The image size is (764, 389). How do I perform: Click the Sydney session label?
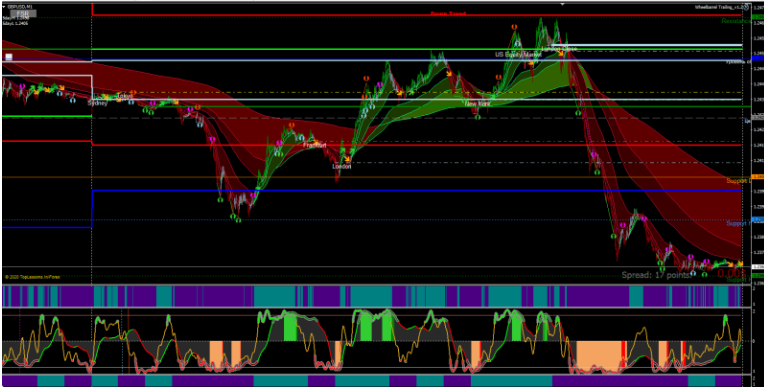point(97,103)
